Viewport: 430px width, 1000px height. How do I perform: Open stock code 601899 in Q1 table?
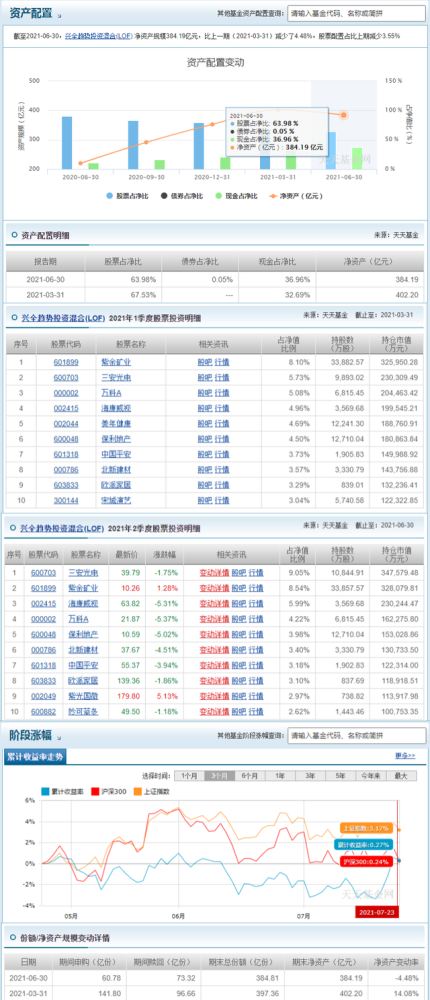67,362
